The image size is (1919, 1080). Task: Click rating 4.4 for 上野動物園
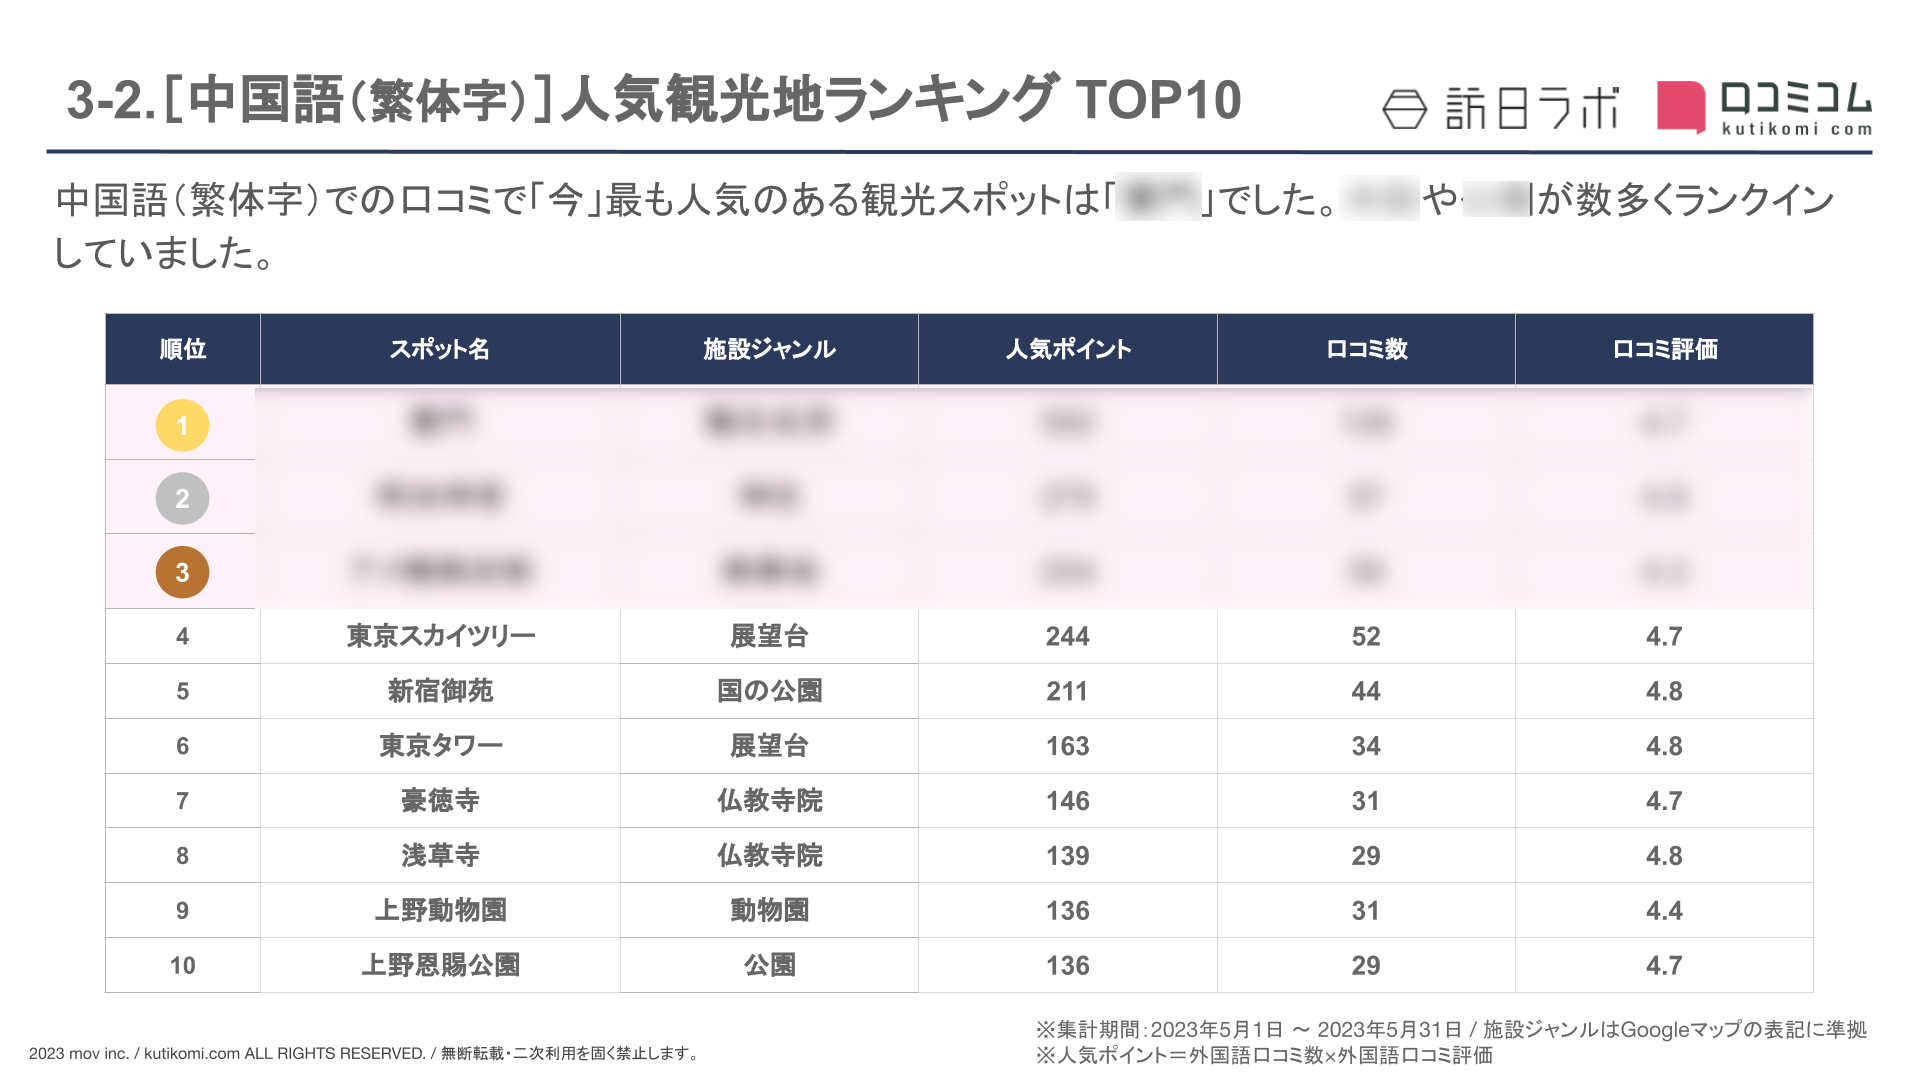click(1664, 911)
